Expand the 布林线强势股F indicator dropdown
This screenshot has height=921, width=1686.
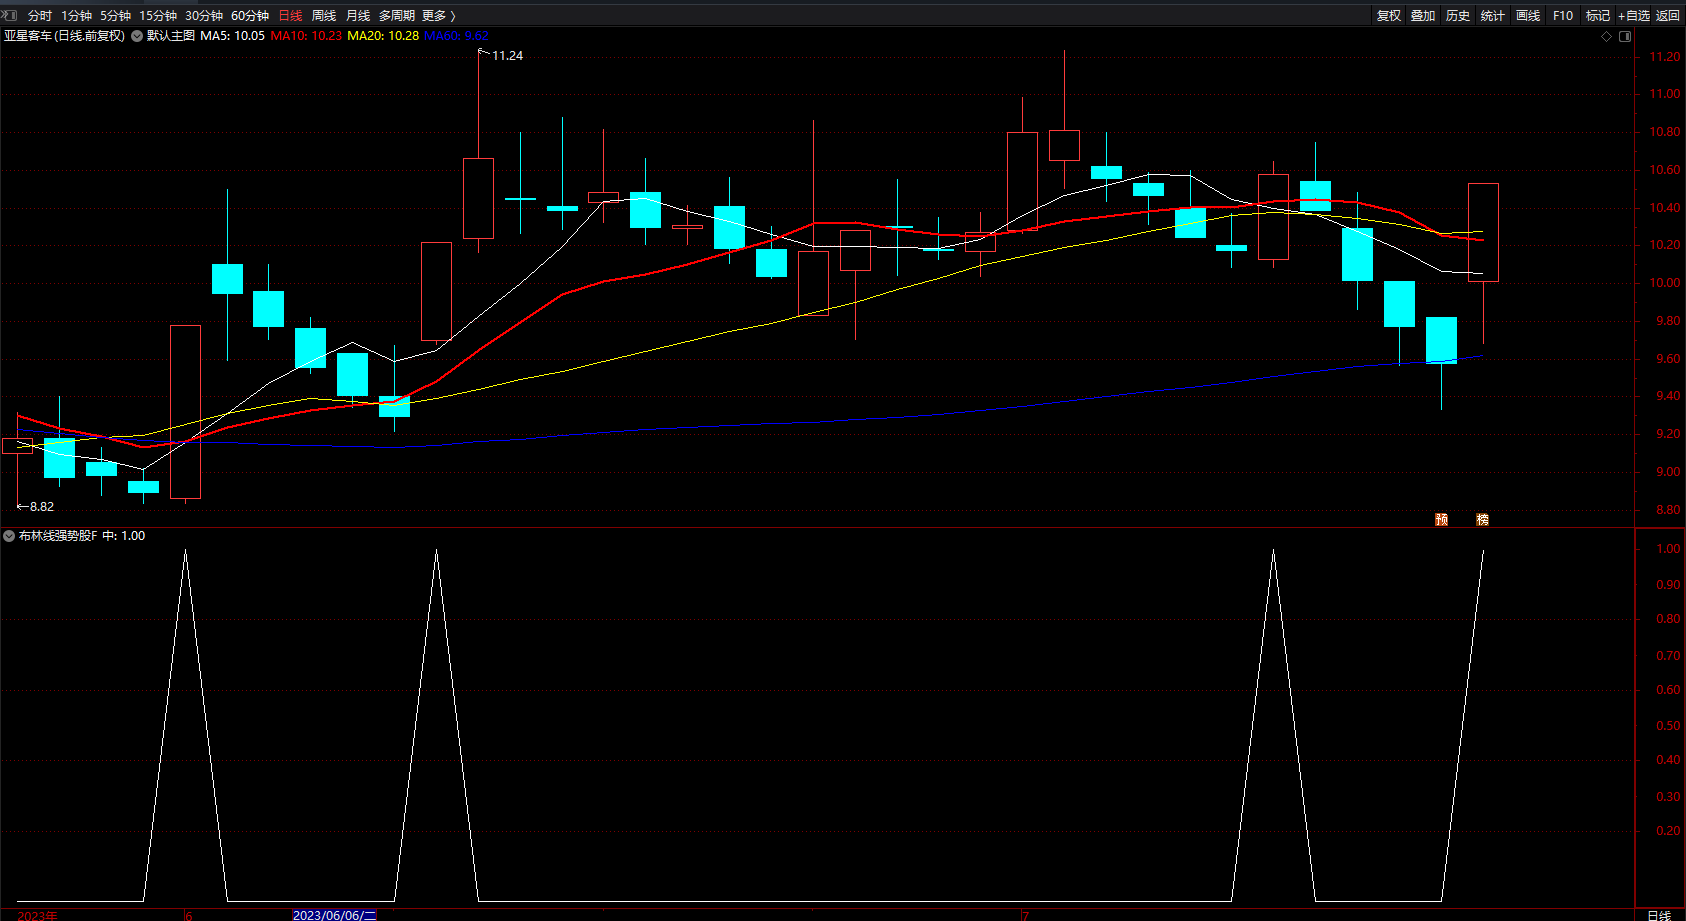(x=9, y=536)
